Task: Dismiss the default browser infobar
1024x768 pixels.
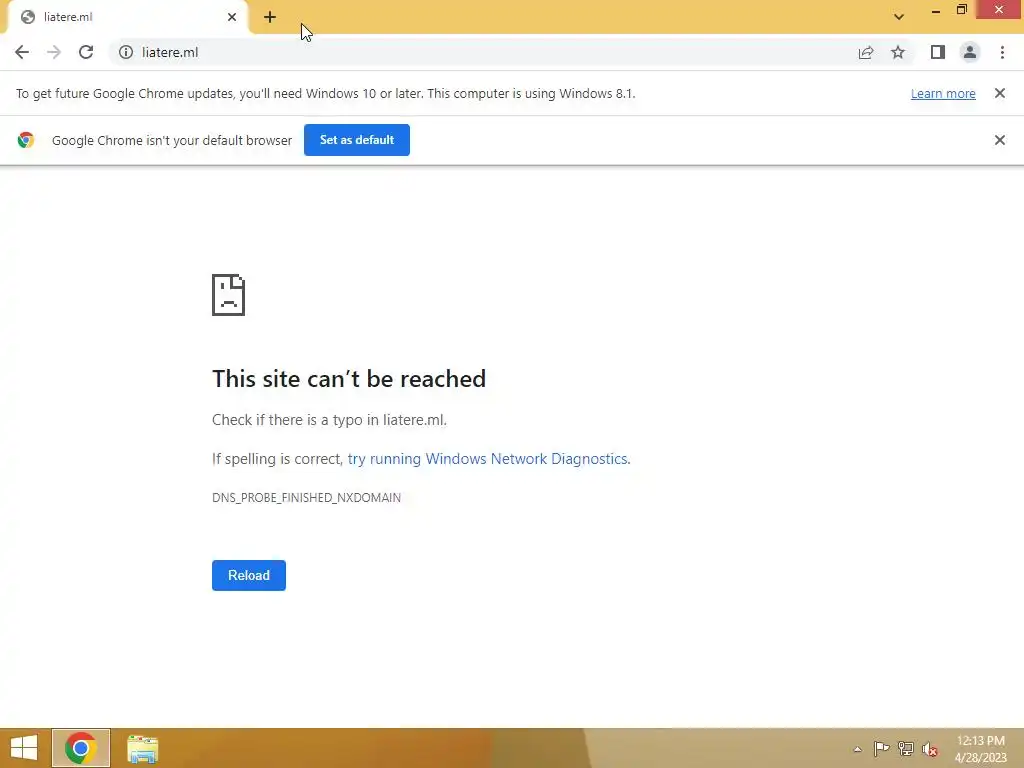Action: 1000,140
